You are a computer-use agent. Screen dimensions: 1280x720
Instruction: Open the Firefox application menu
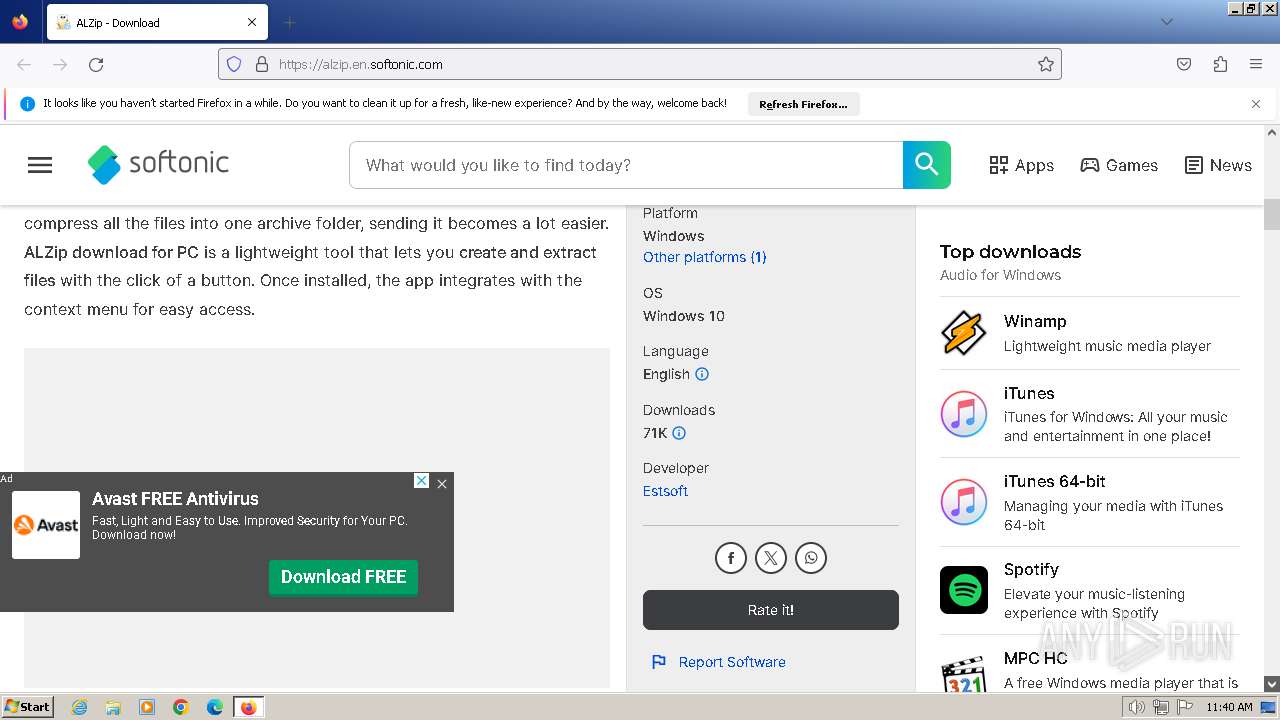(1256, 64)
